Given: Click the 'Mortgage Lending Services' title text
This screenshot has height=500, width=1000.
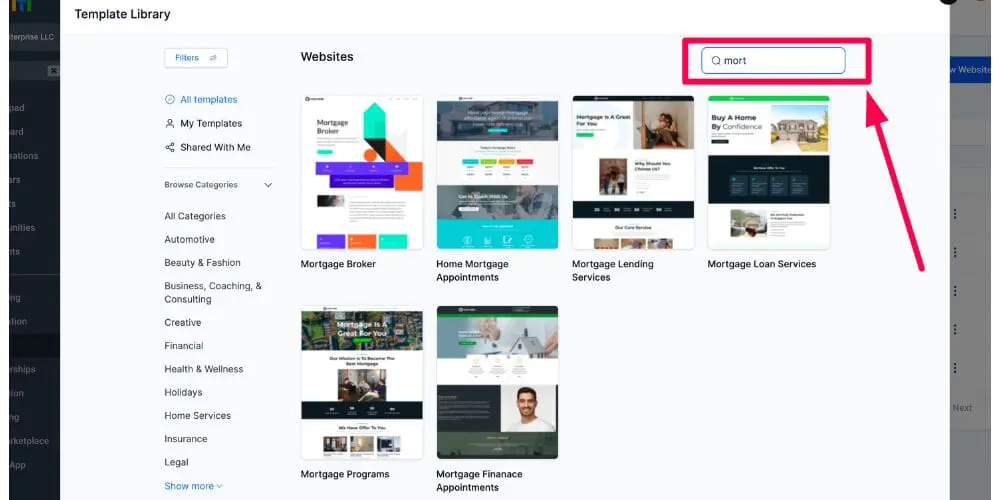Looking at the screenshot, I should (613, 270).
